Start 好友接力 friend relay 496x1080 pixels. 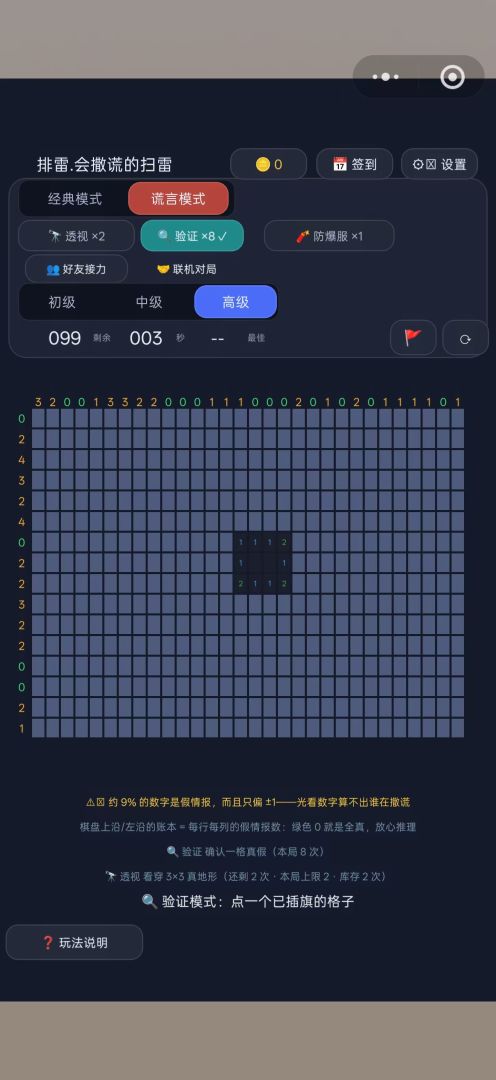click(x=76, y=269)
